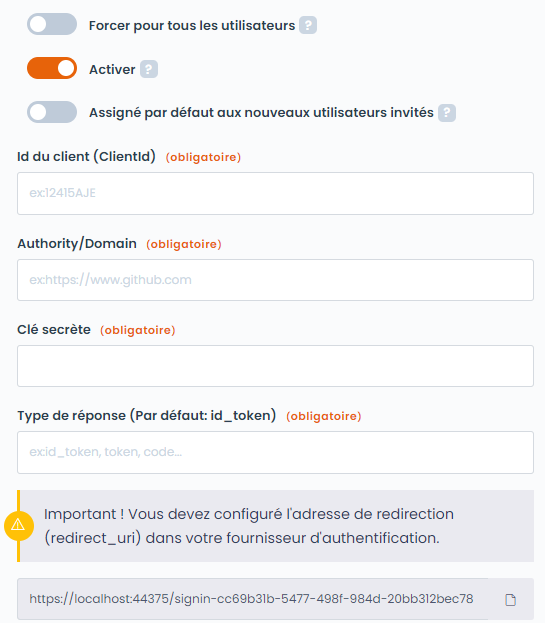This screenshot has width=545, height=623.
Task: Toggle Assigné par défaut aux nouveaux utilisateurs invités
Action: 52,112
